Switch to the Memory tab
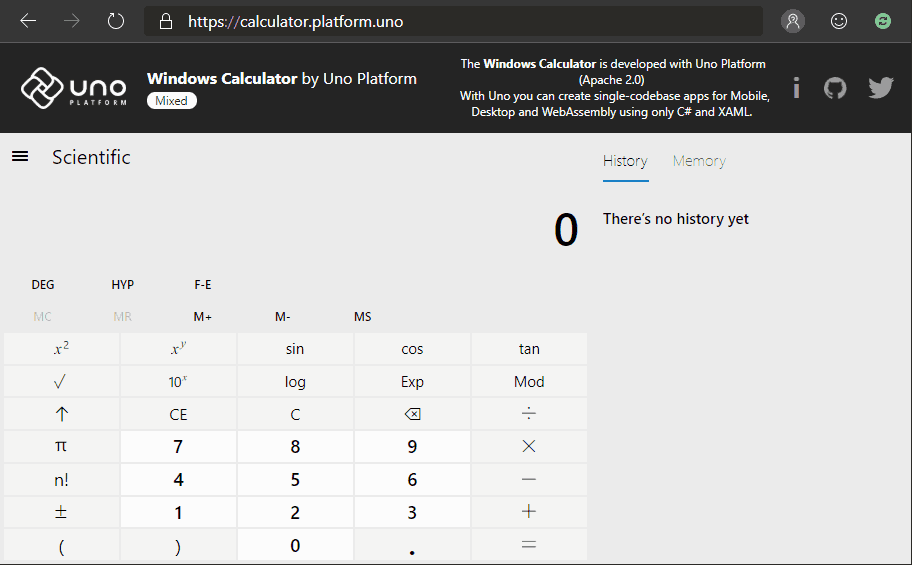This screenshot has width=912, height=565. pyautogui.click(x=699, y=161)
